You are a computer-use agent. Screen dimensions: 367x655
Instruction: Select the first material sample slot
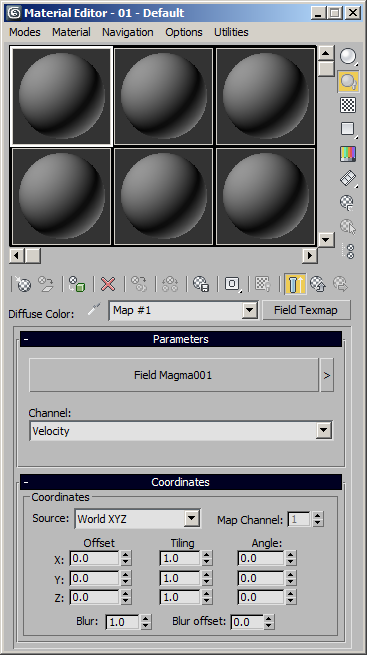click(61, 96)
